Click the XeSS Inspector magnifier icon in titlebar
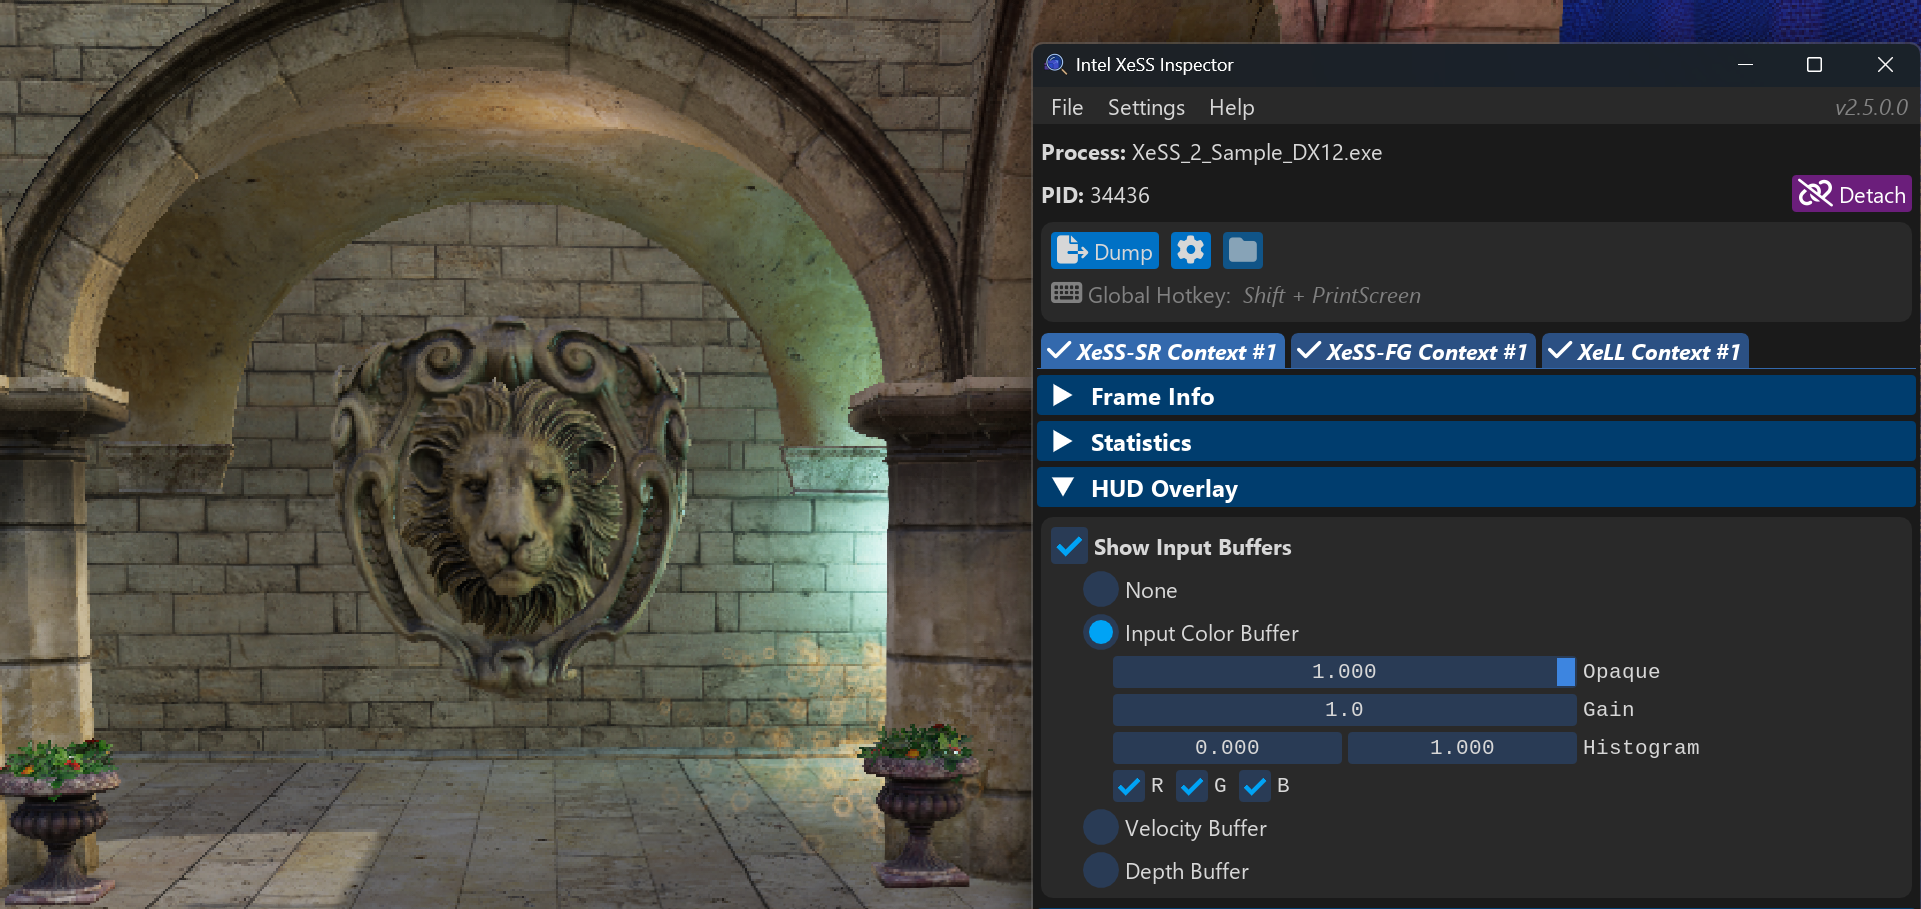Image resolution: width=1921 pixels, height=909 pixels. (x=1056, y=64)
